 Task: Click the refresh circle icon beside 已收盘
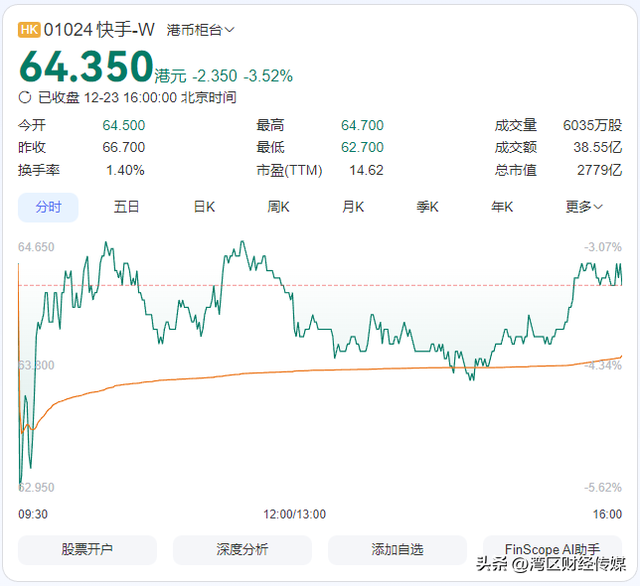[25, 98]
